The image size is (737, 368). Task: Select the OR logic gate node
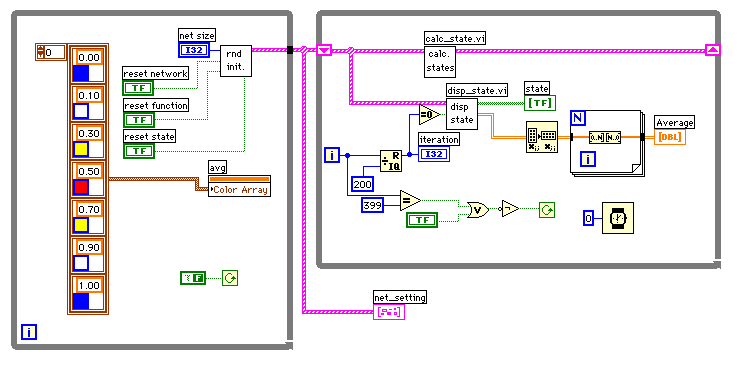tap(478, 210)
